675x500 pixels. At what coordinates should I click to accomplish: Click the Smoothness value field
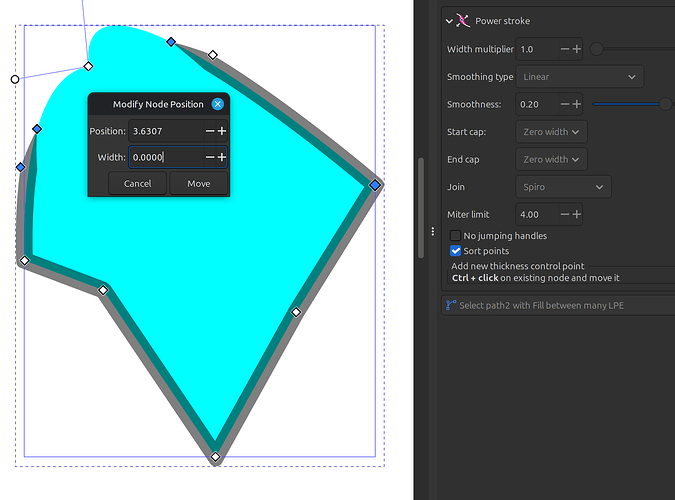pyautogui.click(x=537, y=104)
